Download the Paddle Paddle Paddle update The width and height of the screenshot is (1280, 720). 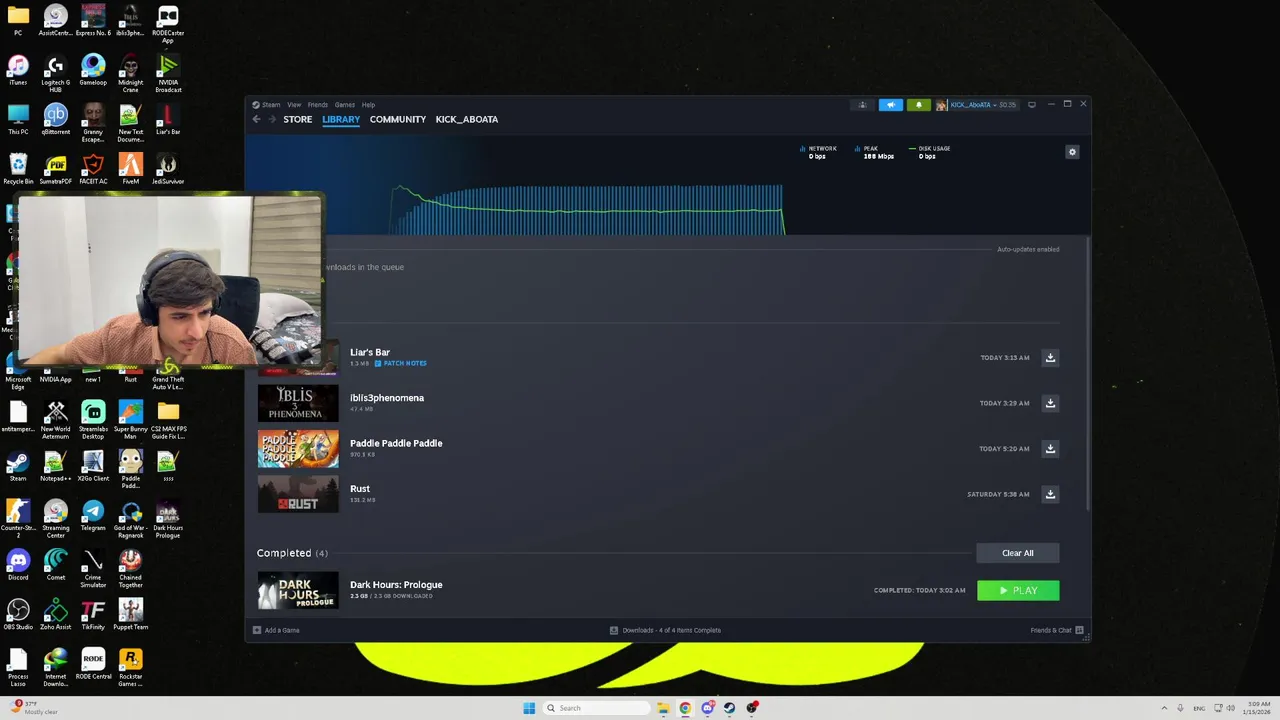[x=1050, y=448]
